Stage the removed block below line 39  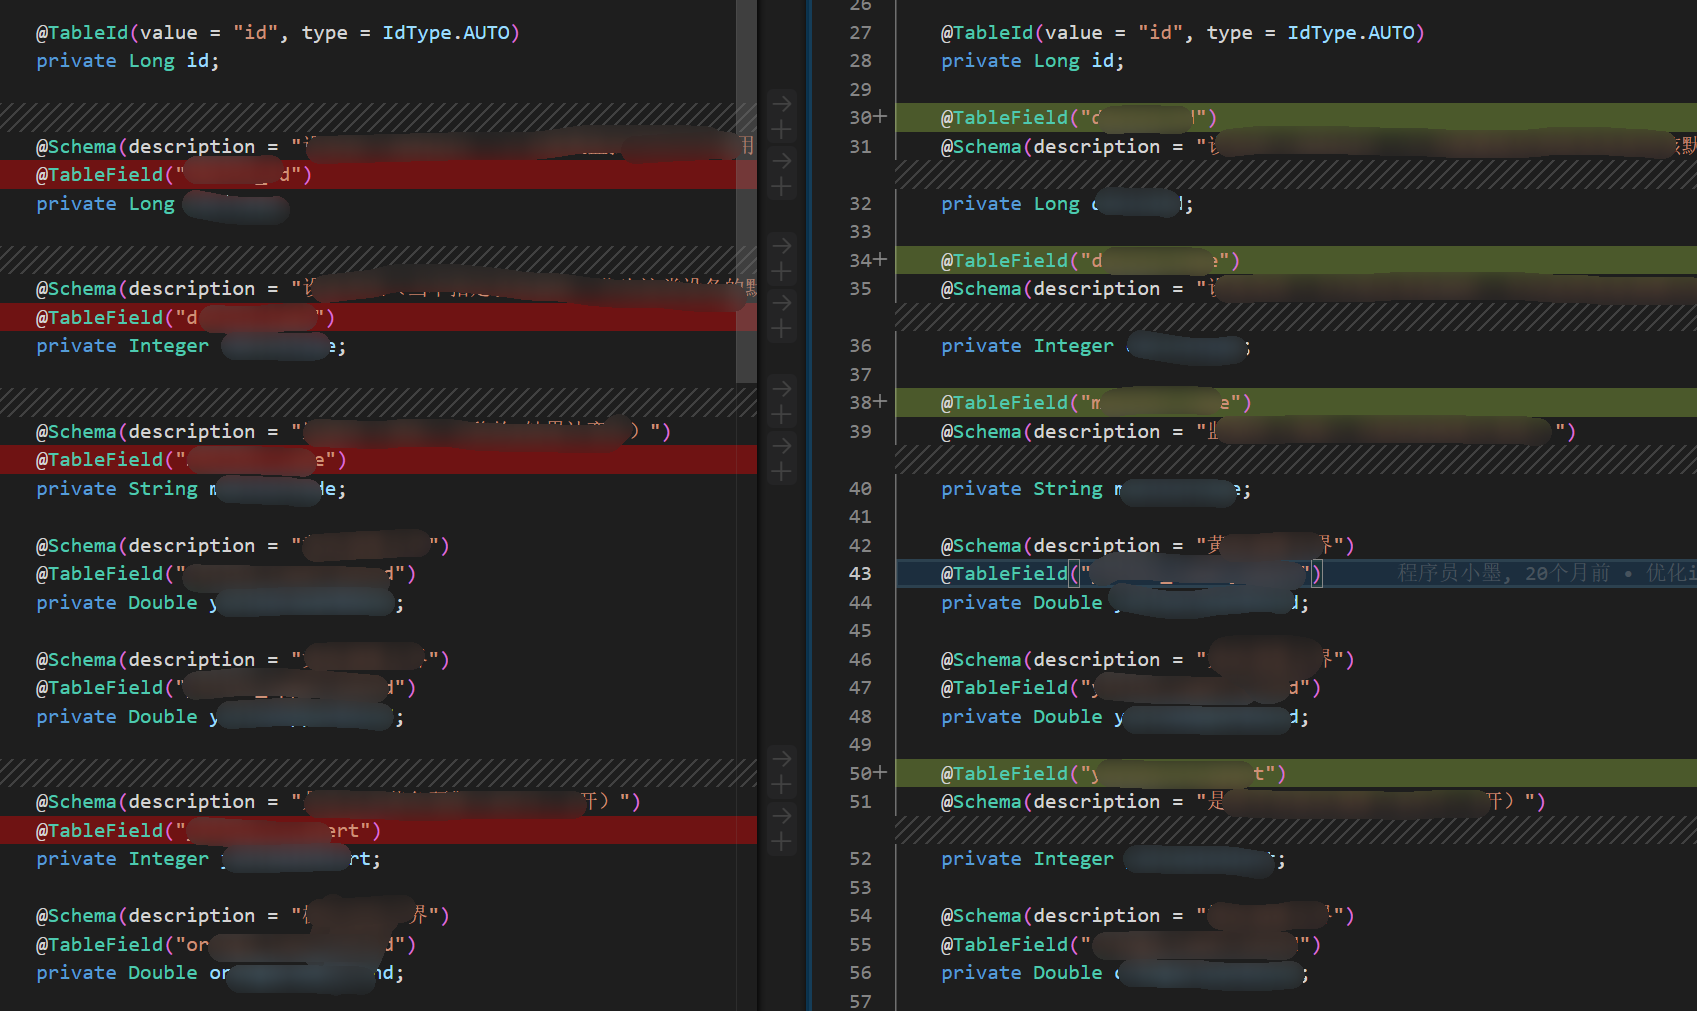point(782,472)
